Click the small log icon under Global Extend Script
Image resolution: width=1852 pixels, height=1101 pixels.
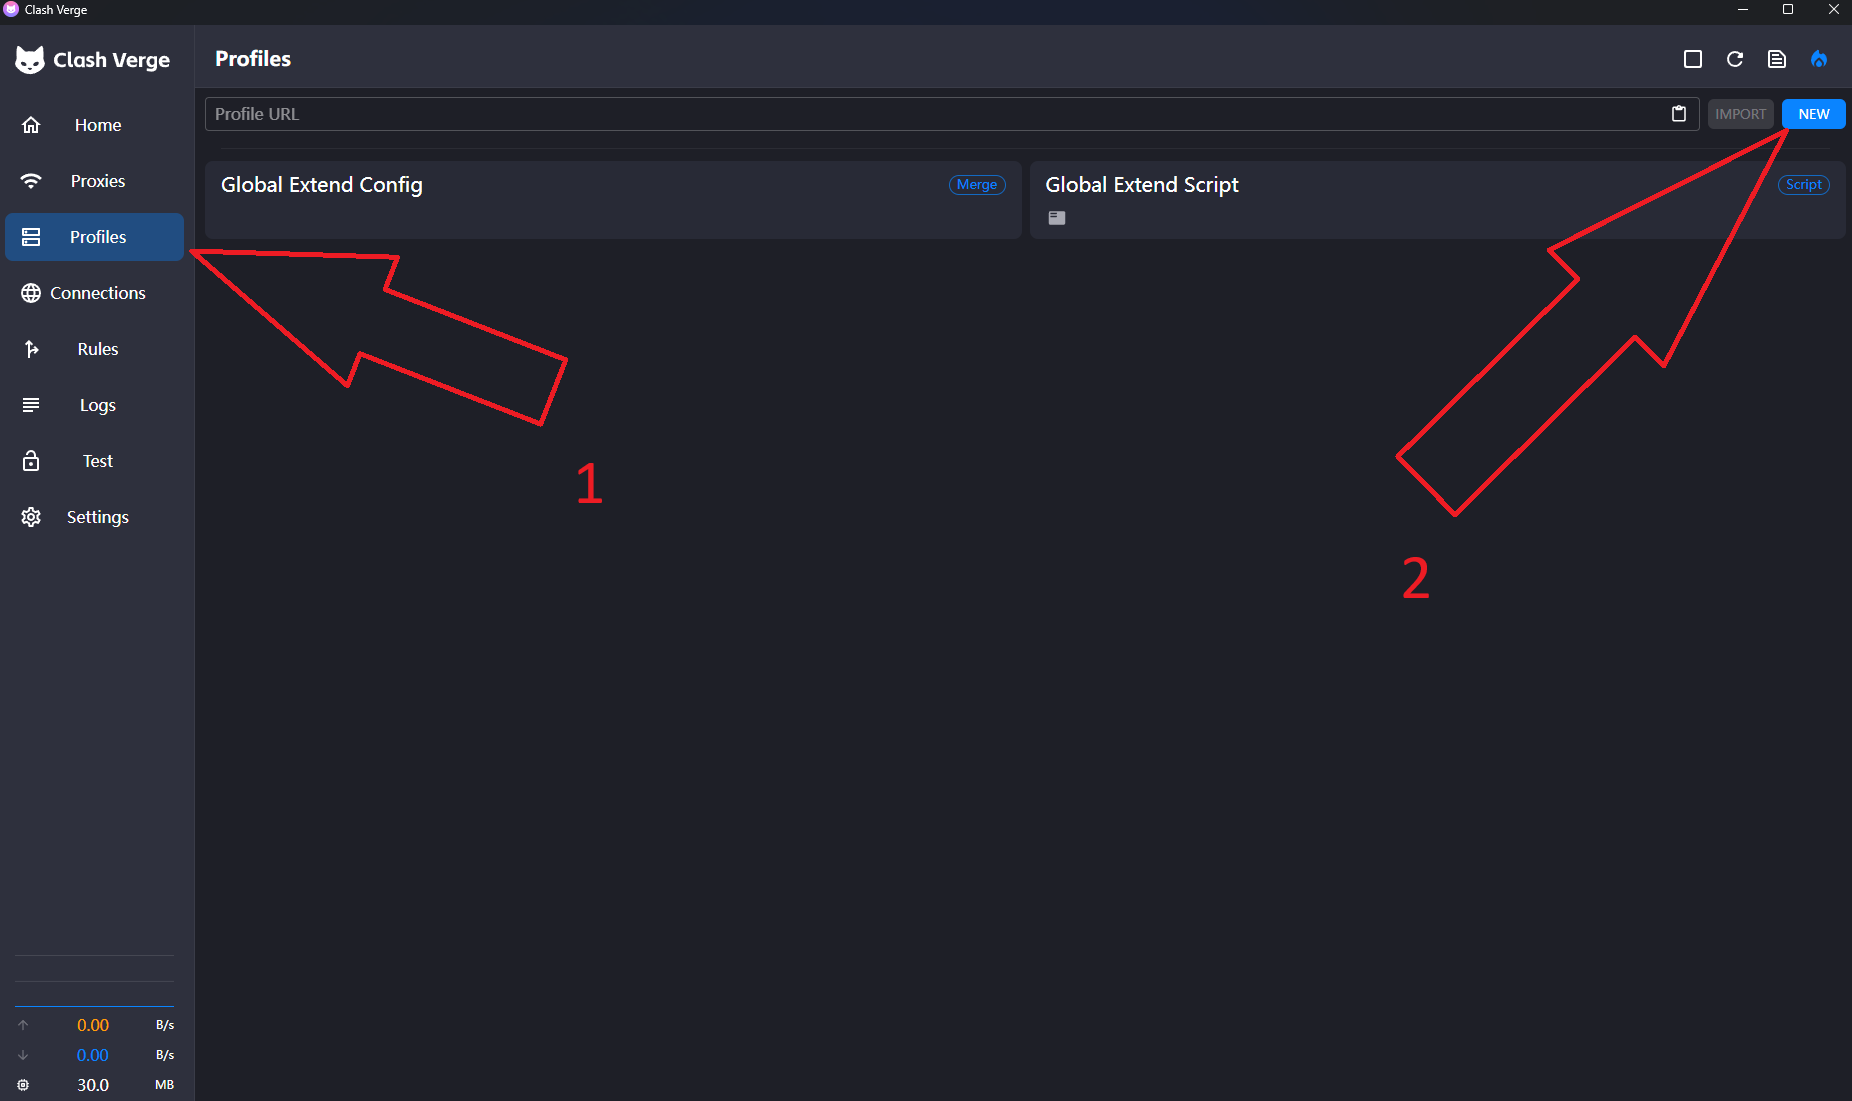[1057, 218]
